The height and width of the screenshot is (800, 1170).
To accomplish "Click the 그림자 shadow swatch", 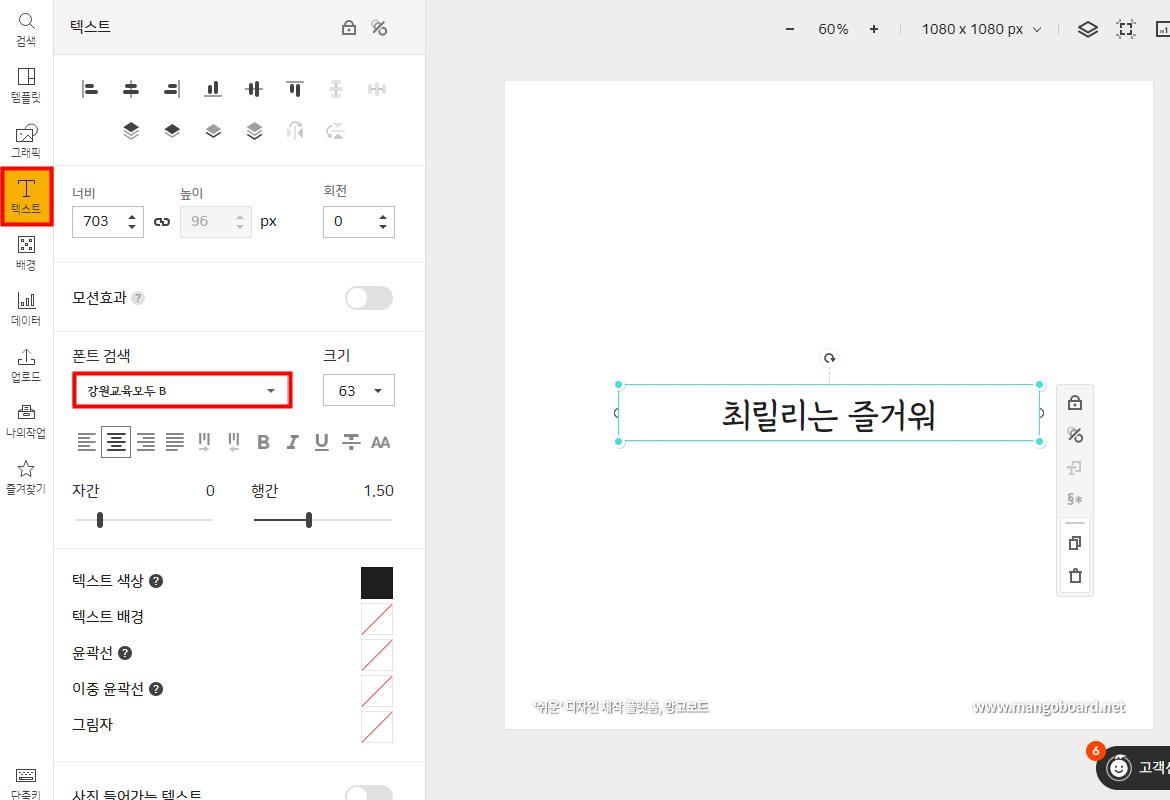I will click(x=377, y=727).
